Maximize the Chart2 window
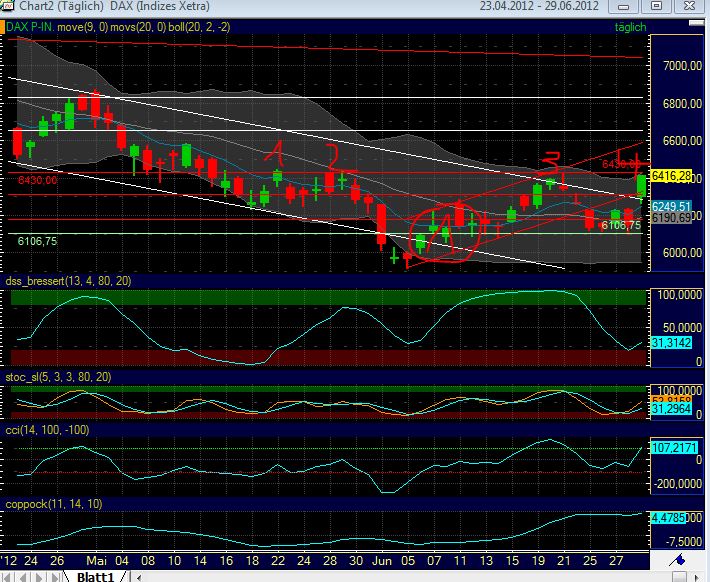The width and height of the screenshot is (710, 582). (x=657, y=6)
